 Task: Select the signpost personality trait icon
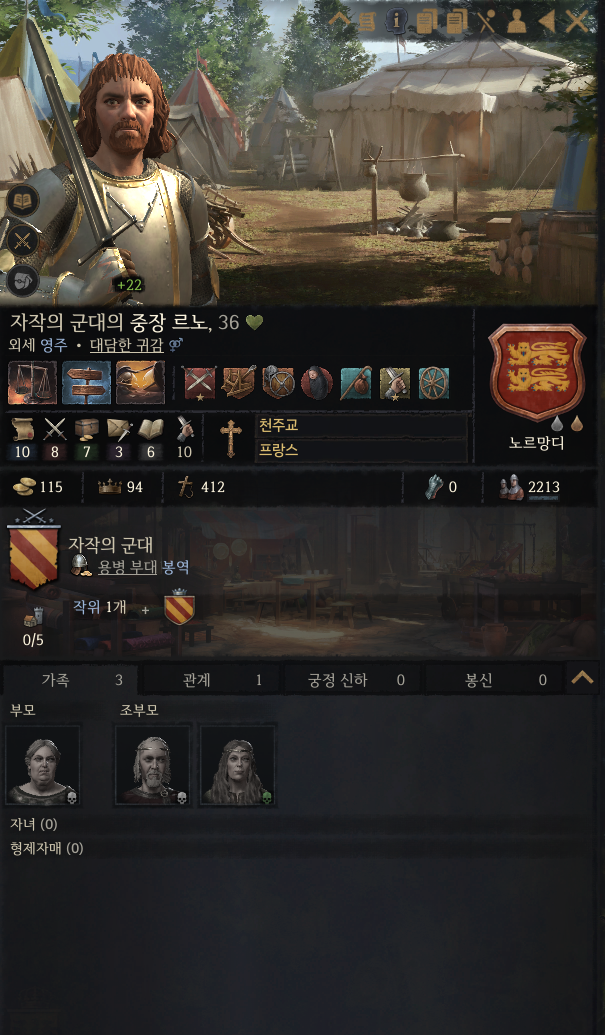click(86, 382)
